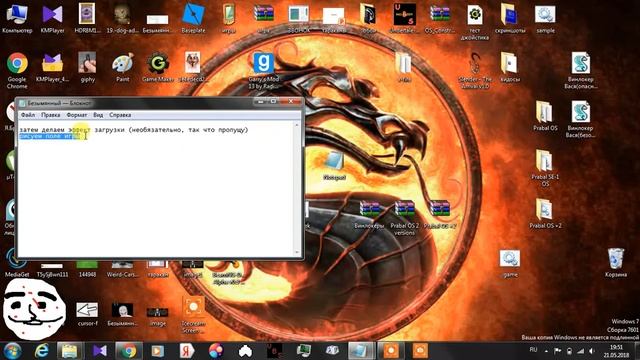
Task: Select the Google Chrome desktop icon
Action: [17, 70]
